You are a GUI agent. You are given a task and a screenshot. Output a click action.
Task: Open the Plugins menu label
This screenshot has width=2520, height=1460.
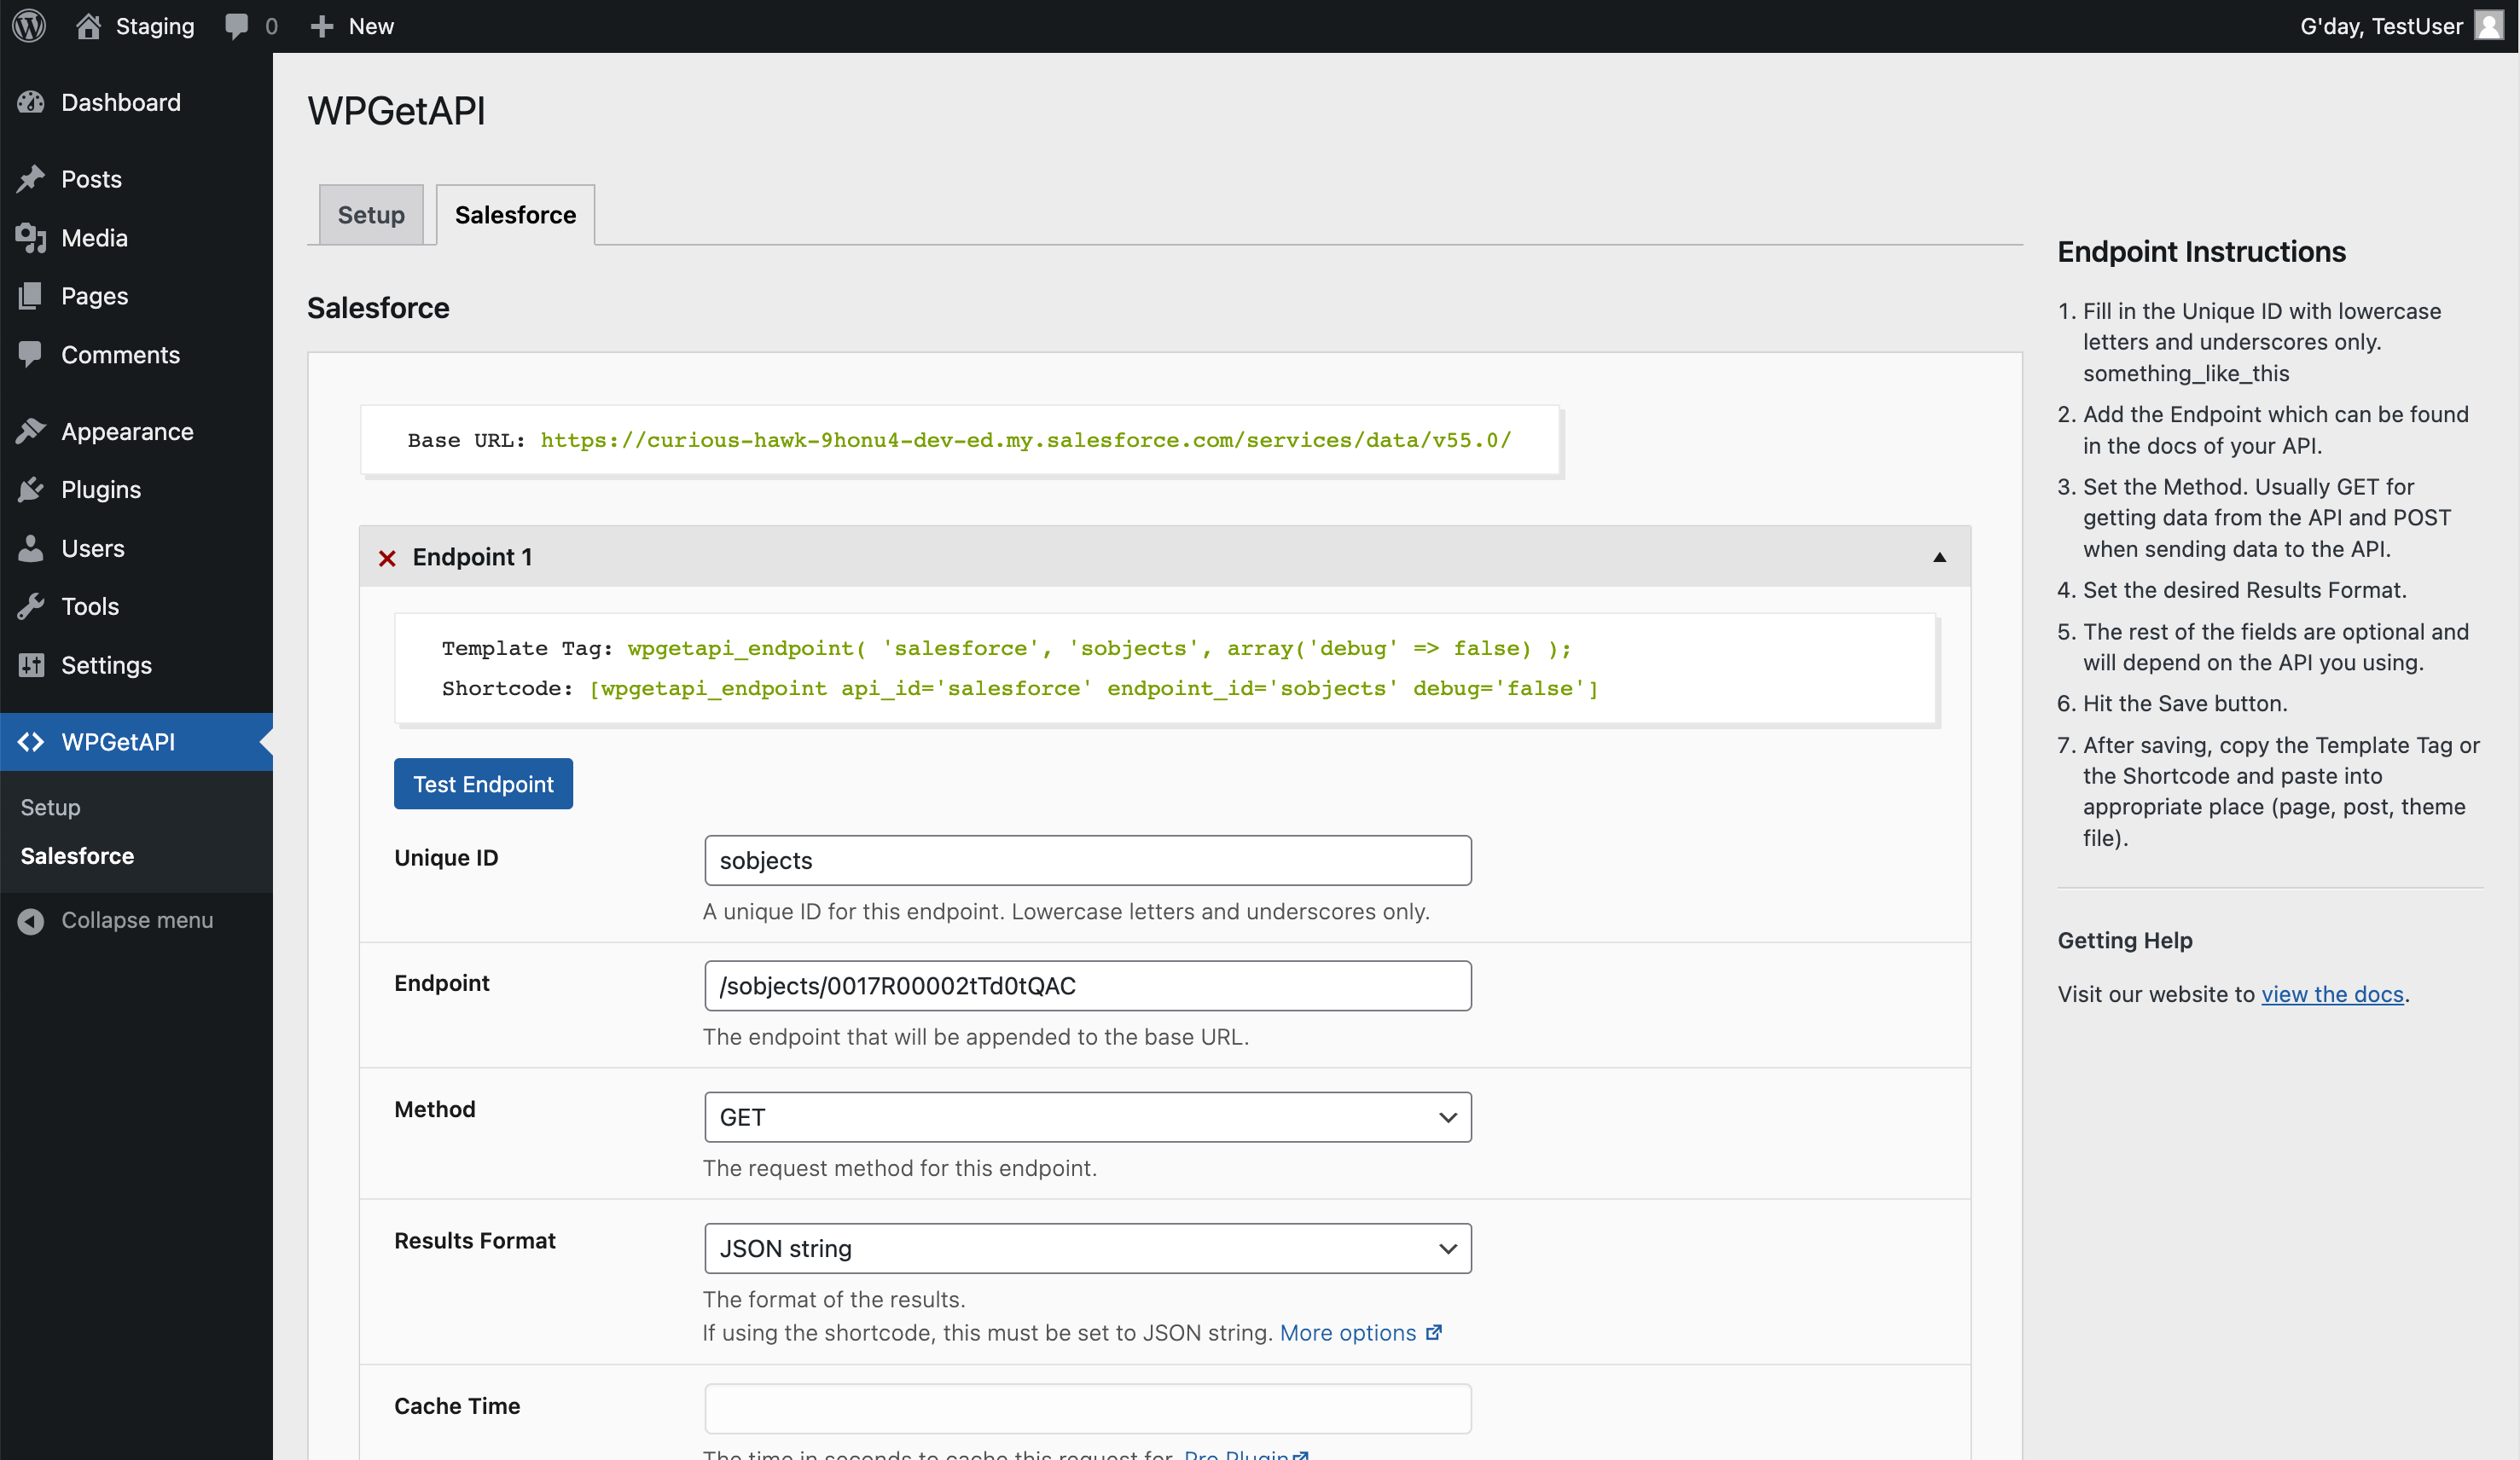point(101,490)
